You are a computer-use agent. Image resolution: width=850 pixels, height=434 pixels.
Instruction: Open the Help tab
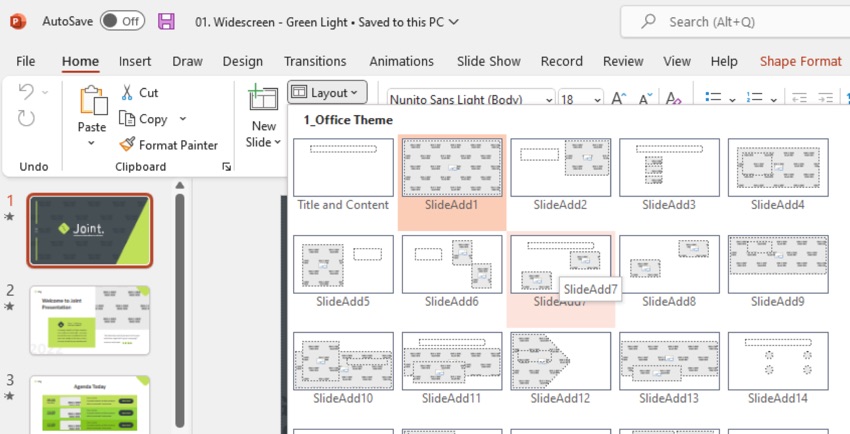(x=724, y=61)
